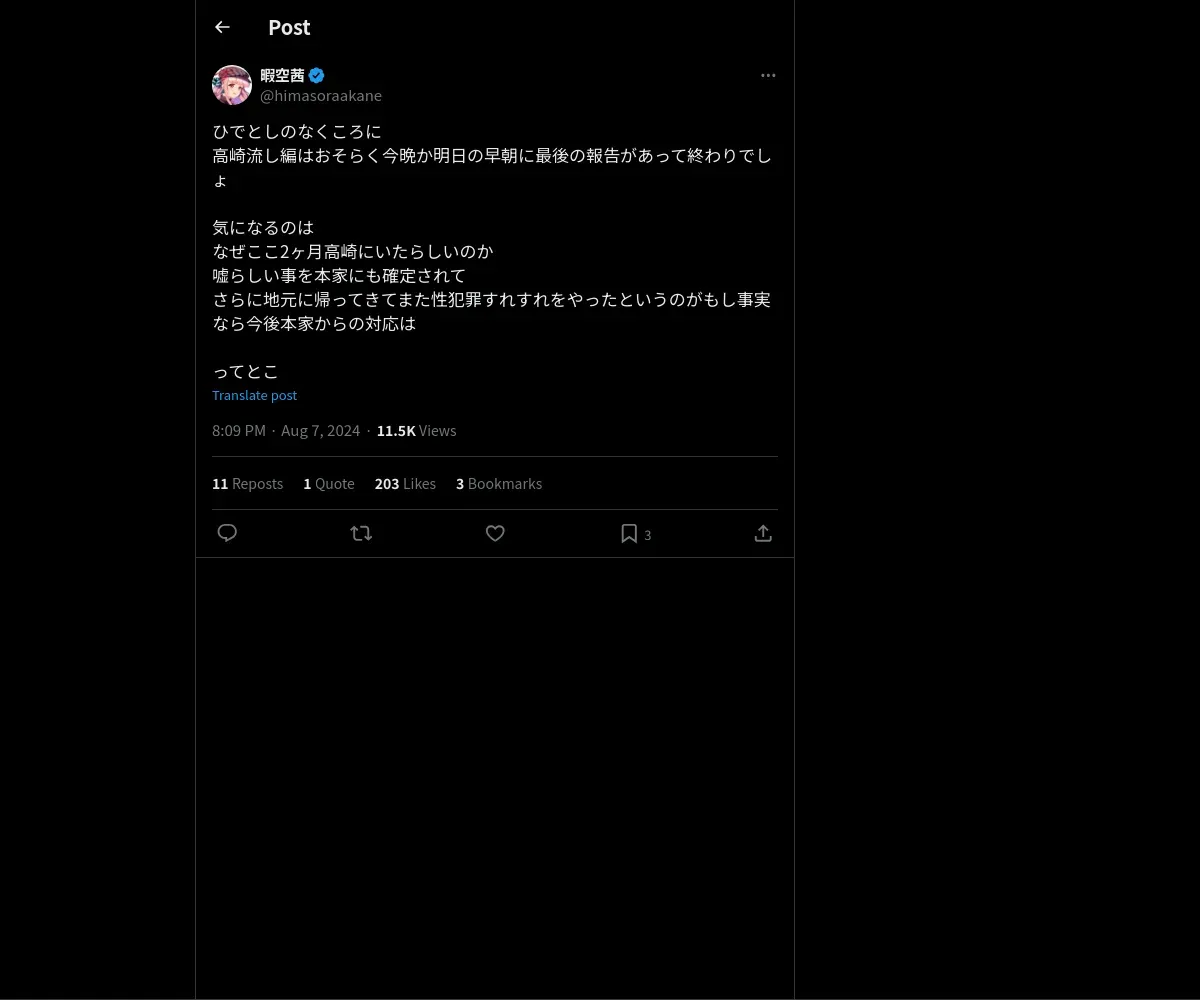Toggle the bookmark icon showing 3
Screen dimensions: 1200x1000
point(635,534)
